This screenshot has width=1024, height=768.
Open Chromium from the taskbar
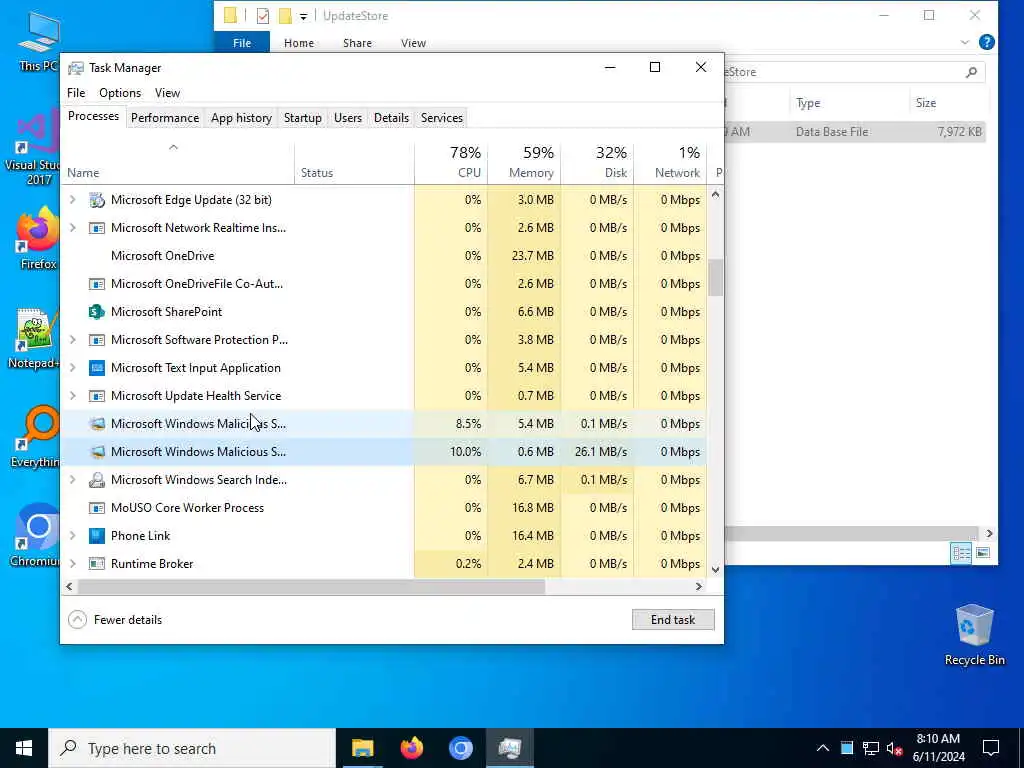[460, 748]
